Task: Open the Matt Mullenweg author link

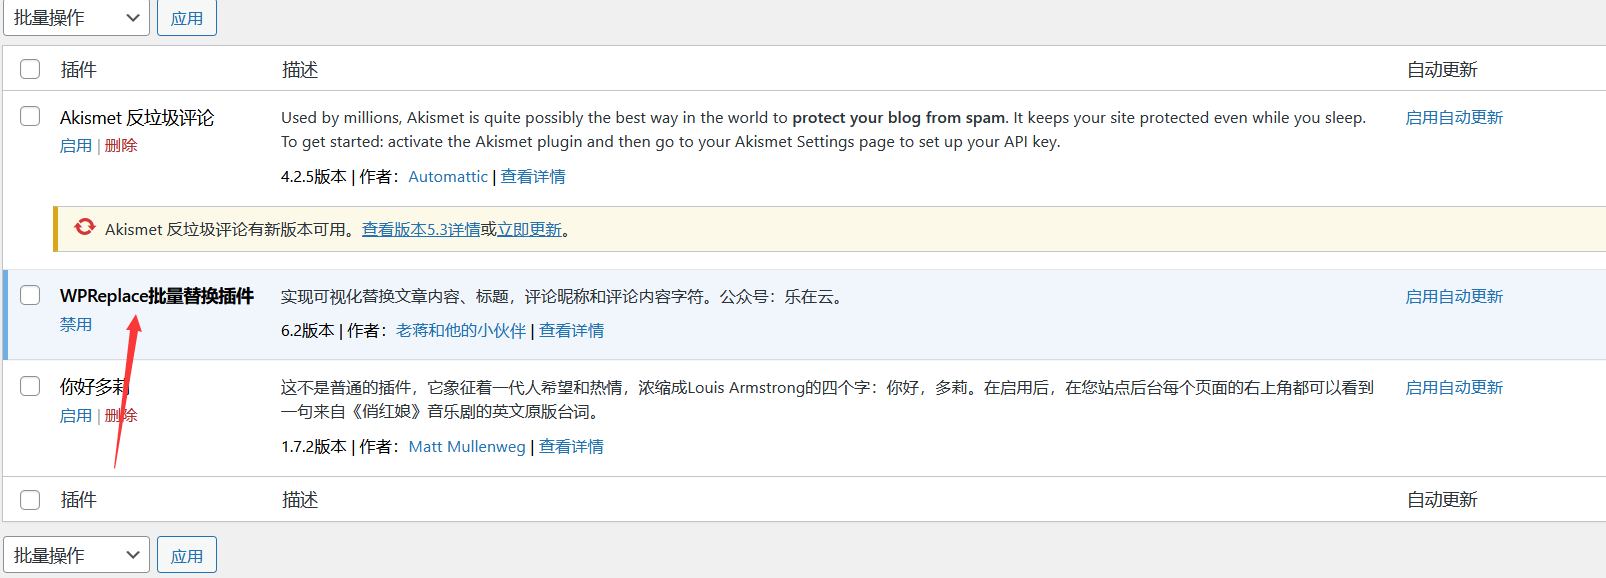Action: click(467, 447)
